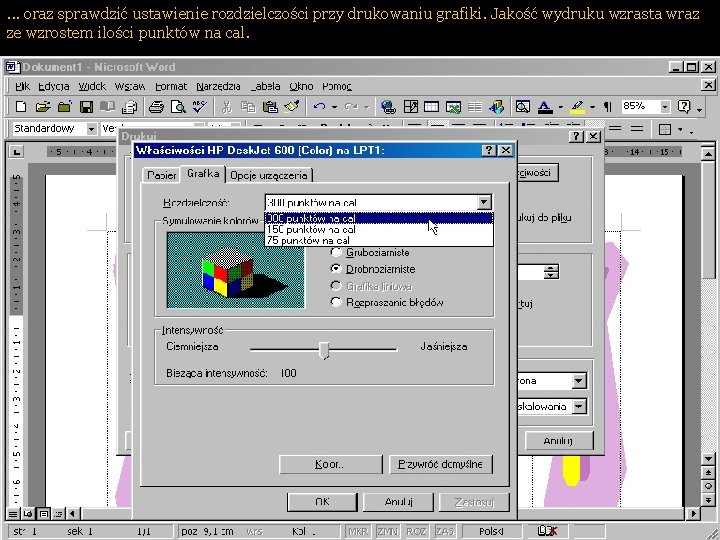Open the Edycja menu

(x=54, y=86)
